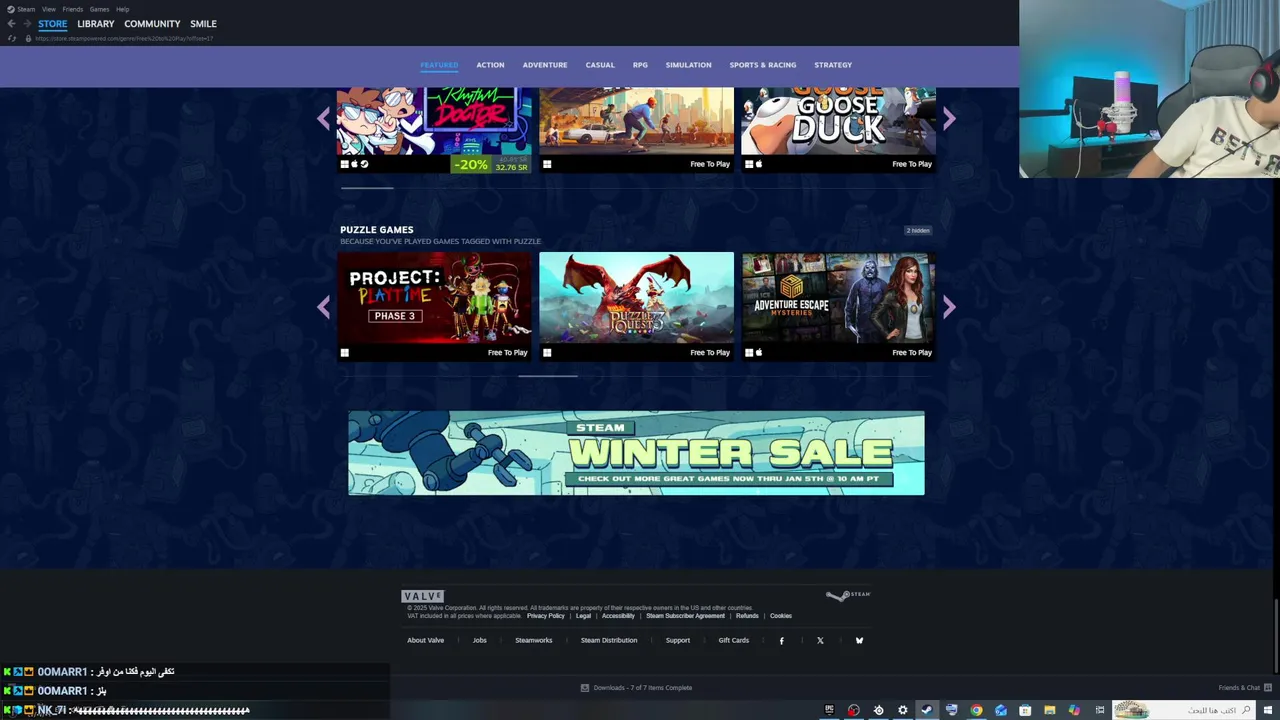
Task: Show next games in Puzzle Games carousel
Action: click(949, 307)
